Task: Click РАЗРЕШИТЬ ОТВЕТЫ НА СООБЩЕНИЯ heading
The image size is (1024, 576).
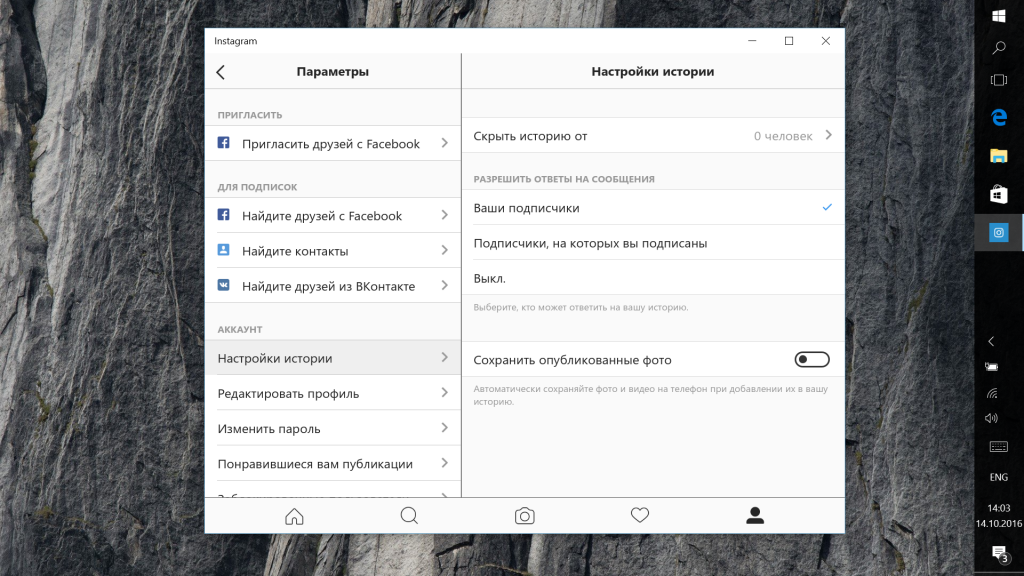Action: pos(564,179)
